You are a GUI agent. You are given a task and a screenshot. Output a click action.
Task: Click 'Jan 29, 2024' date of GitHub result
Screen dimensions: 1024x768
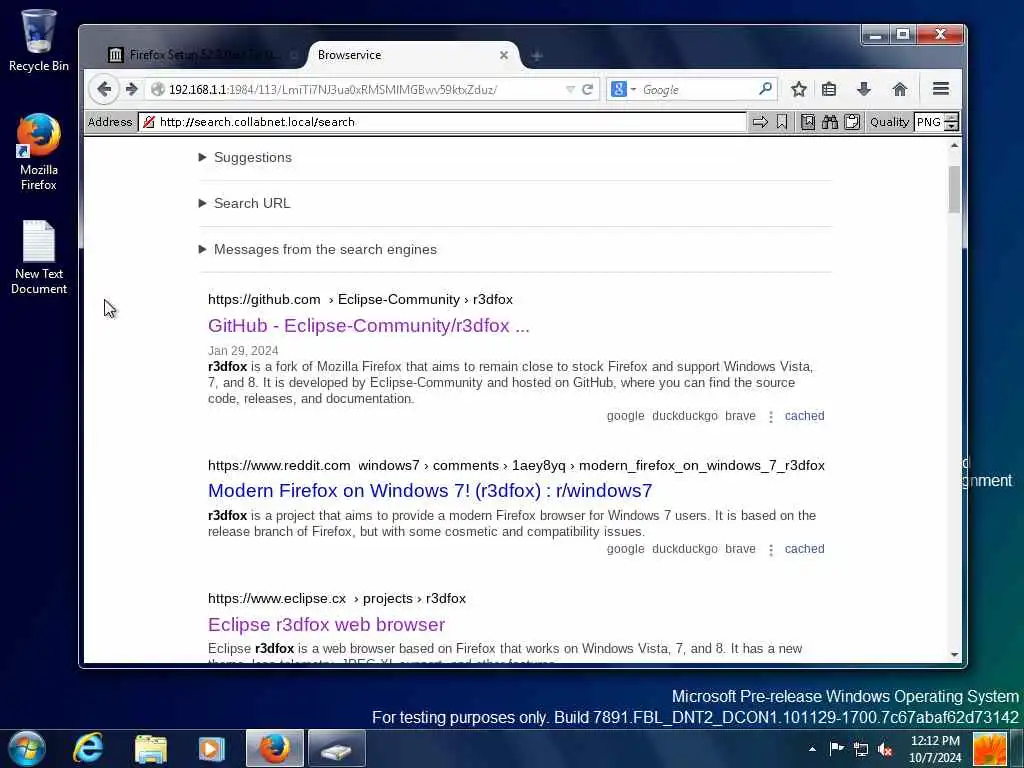click(243, 351)
